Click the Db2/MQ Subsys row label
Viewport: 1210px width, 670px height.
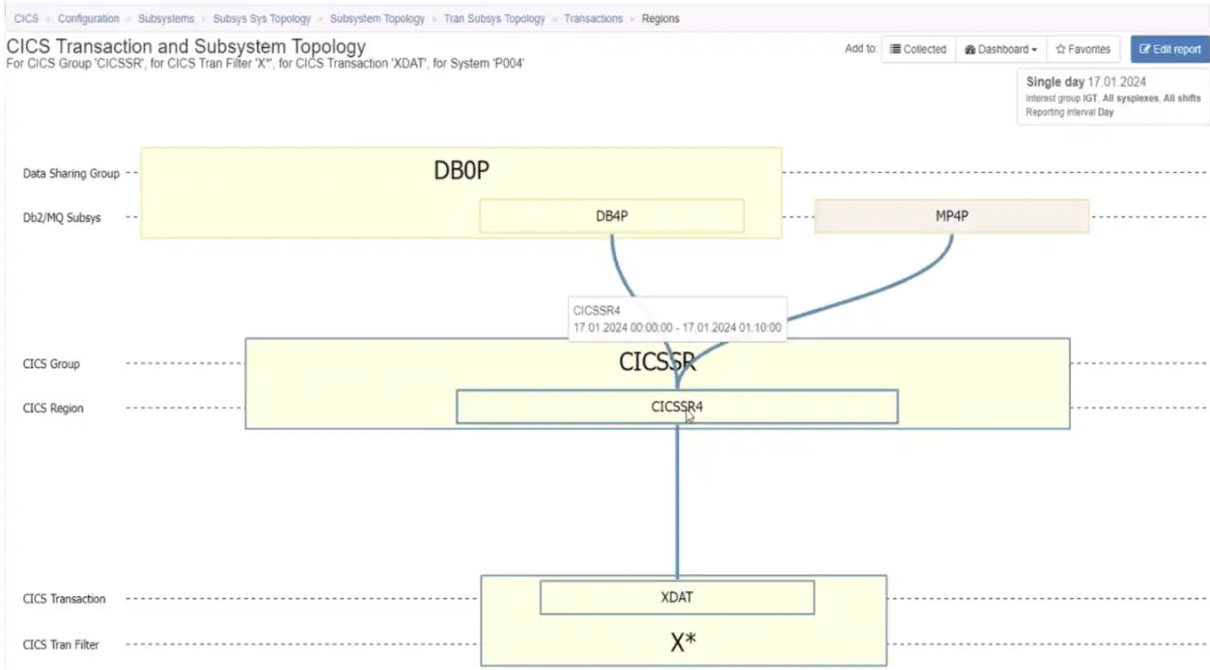tap(62, 217)
